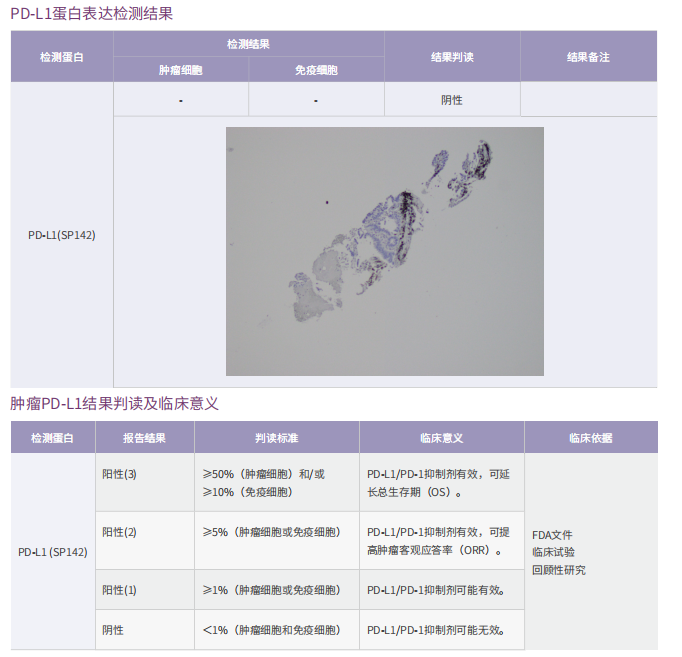Viewport: 682px width, 657px height.
Task: Select the 检测结果 column header in top table
Action: click(x=248, y=44)
